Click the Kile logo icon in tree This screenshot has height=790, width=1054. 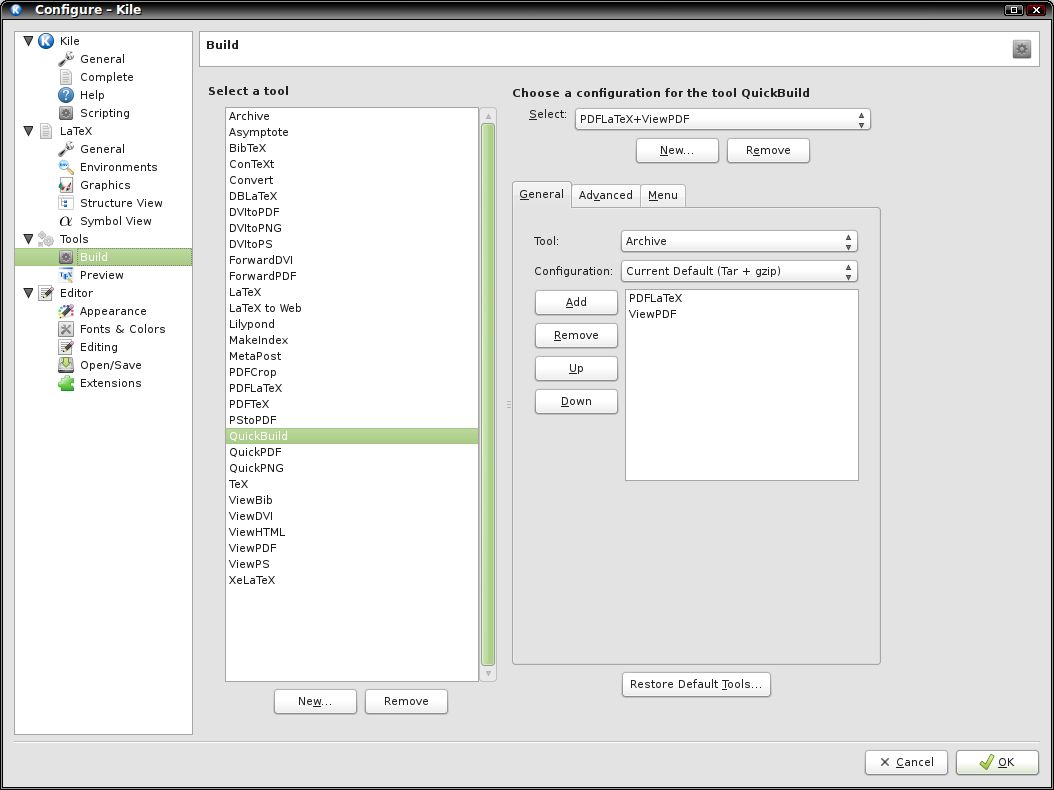point(46,41)
